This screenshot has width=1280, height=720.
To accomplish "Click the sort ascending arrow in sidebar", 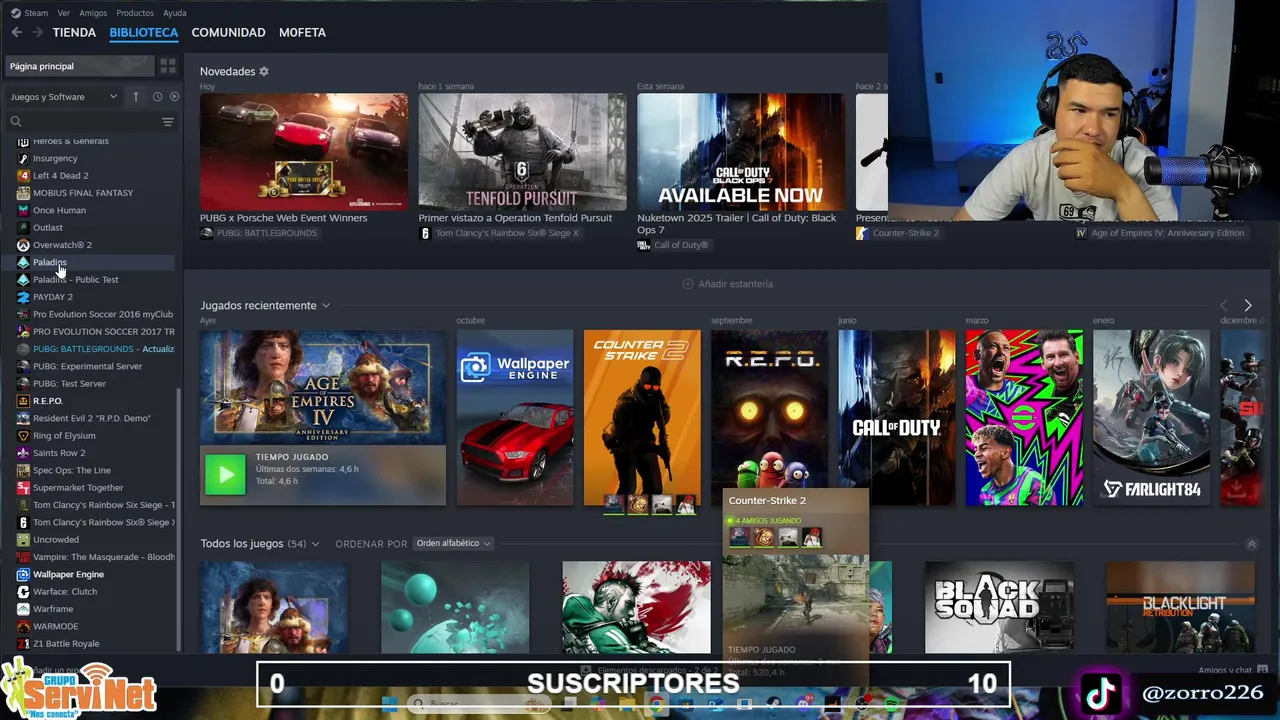I will [136, 97].
